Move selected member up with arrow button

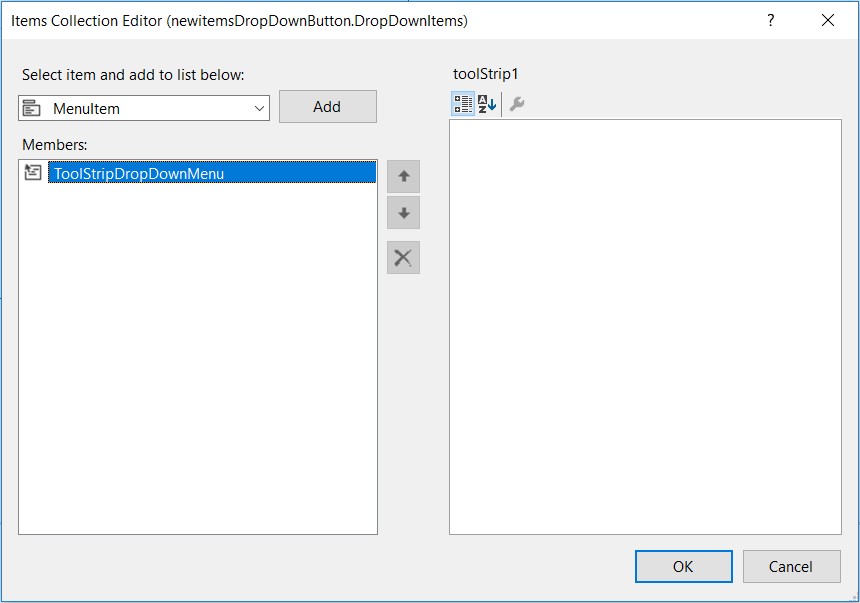coord(403,177)
